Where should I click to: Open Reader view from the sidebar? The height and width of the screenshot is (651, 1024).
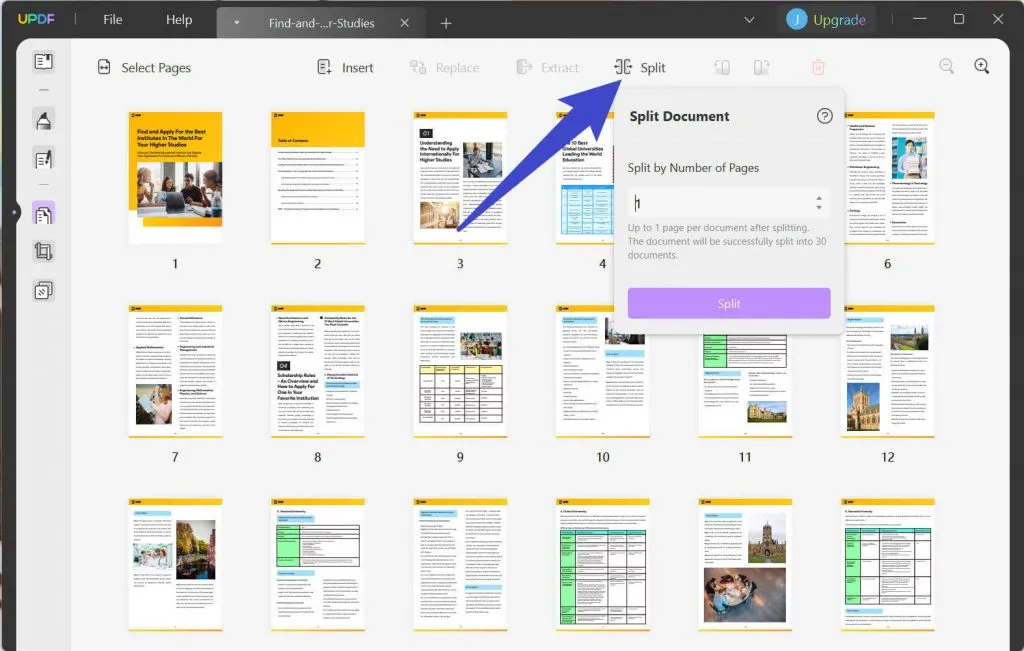point(41,61)
